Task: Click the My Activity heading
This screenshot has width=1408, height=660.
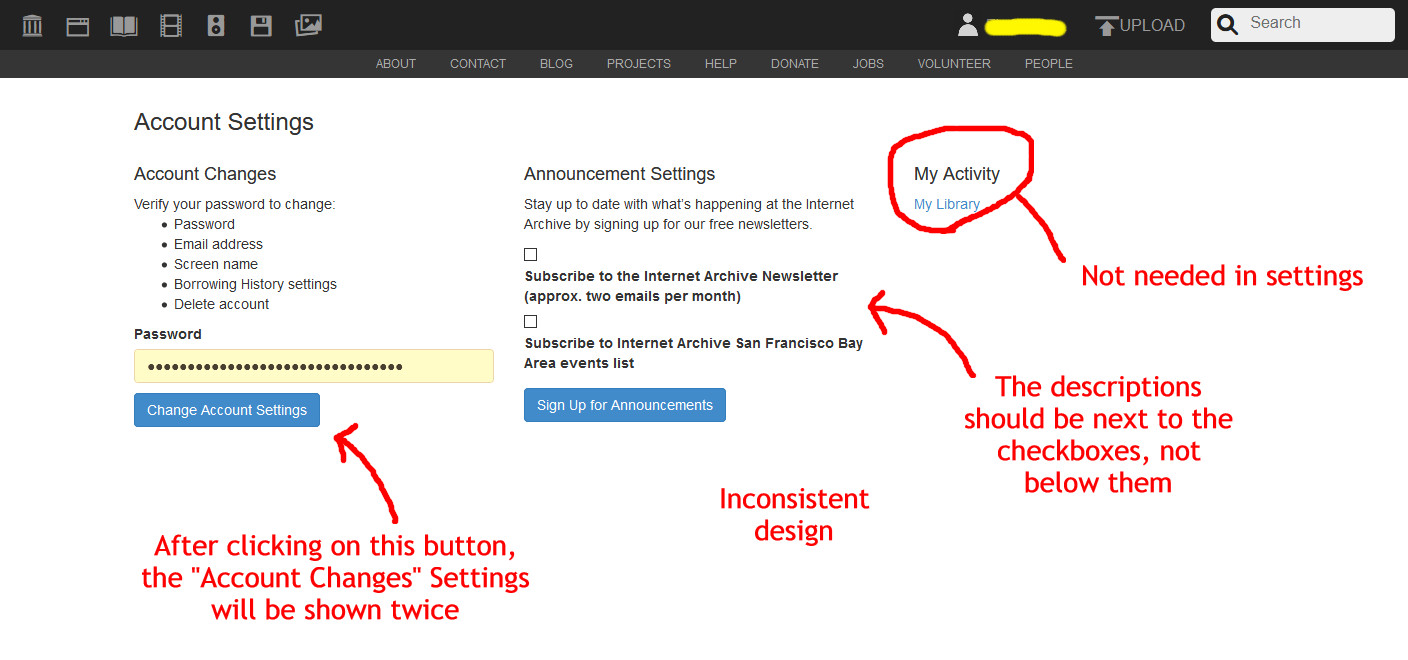Action: pos(957,174)
